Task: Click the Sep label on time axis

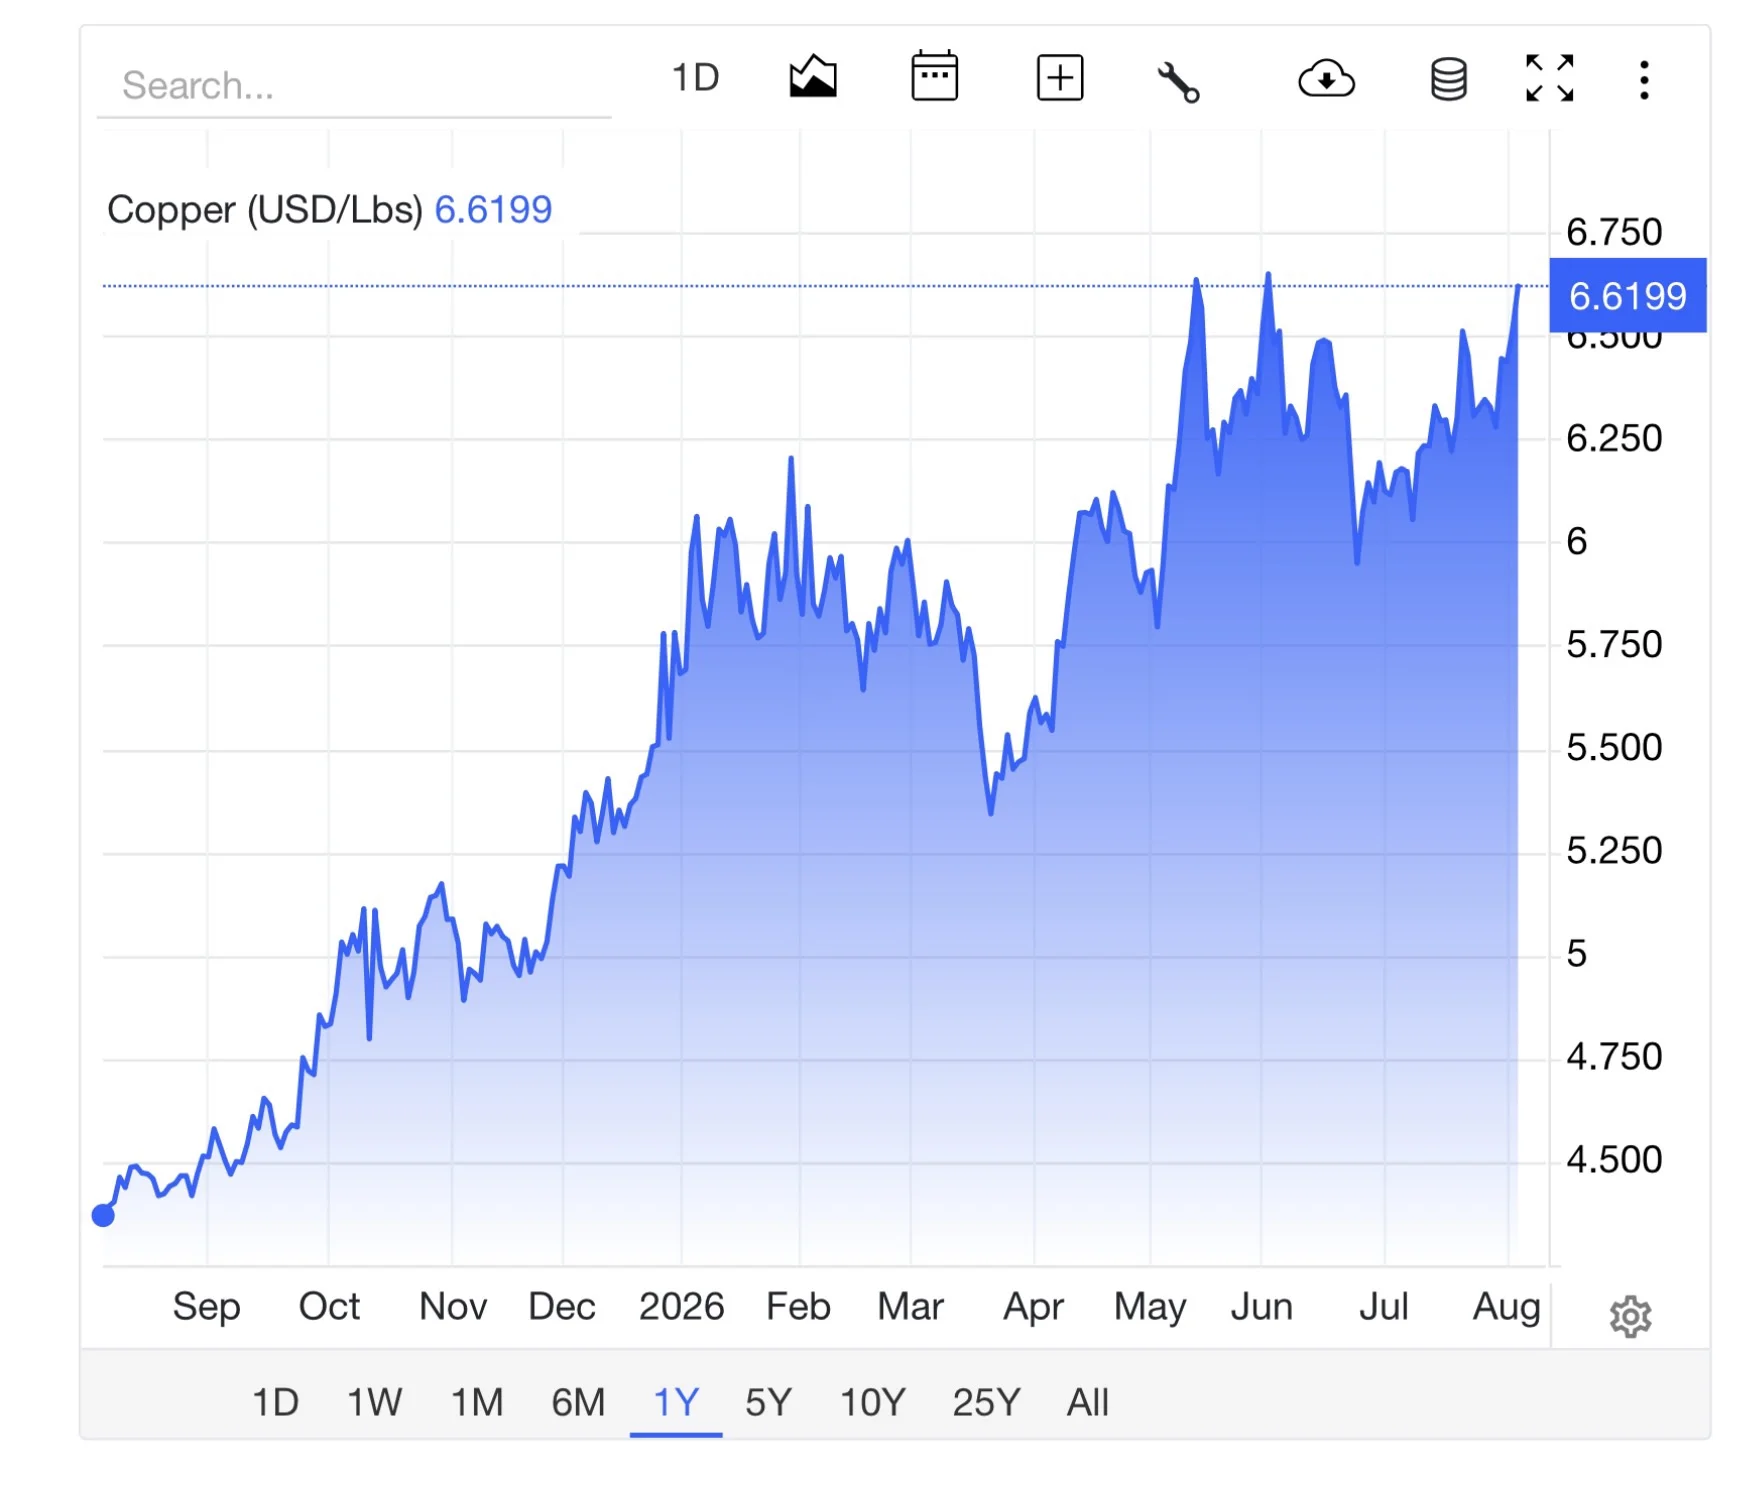Action: [206, 1307]
